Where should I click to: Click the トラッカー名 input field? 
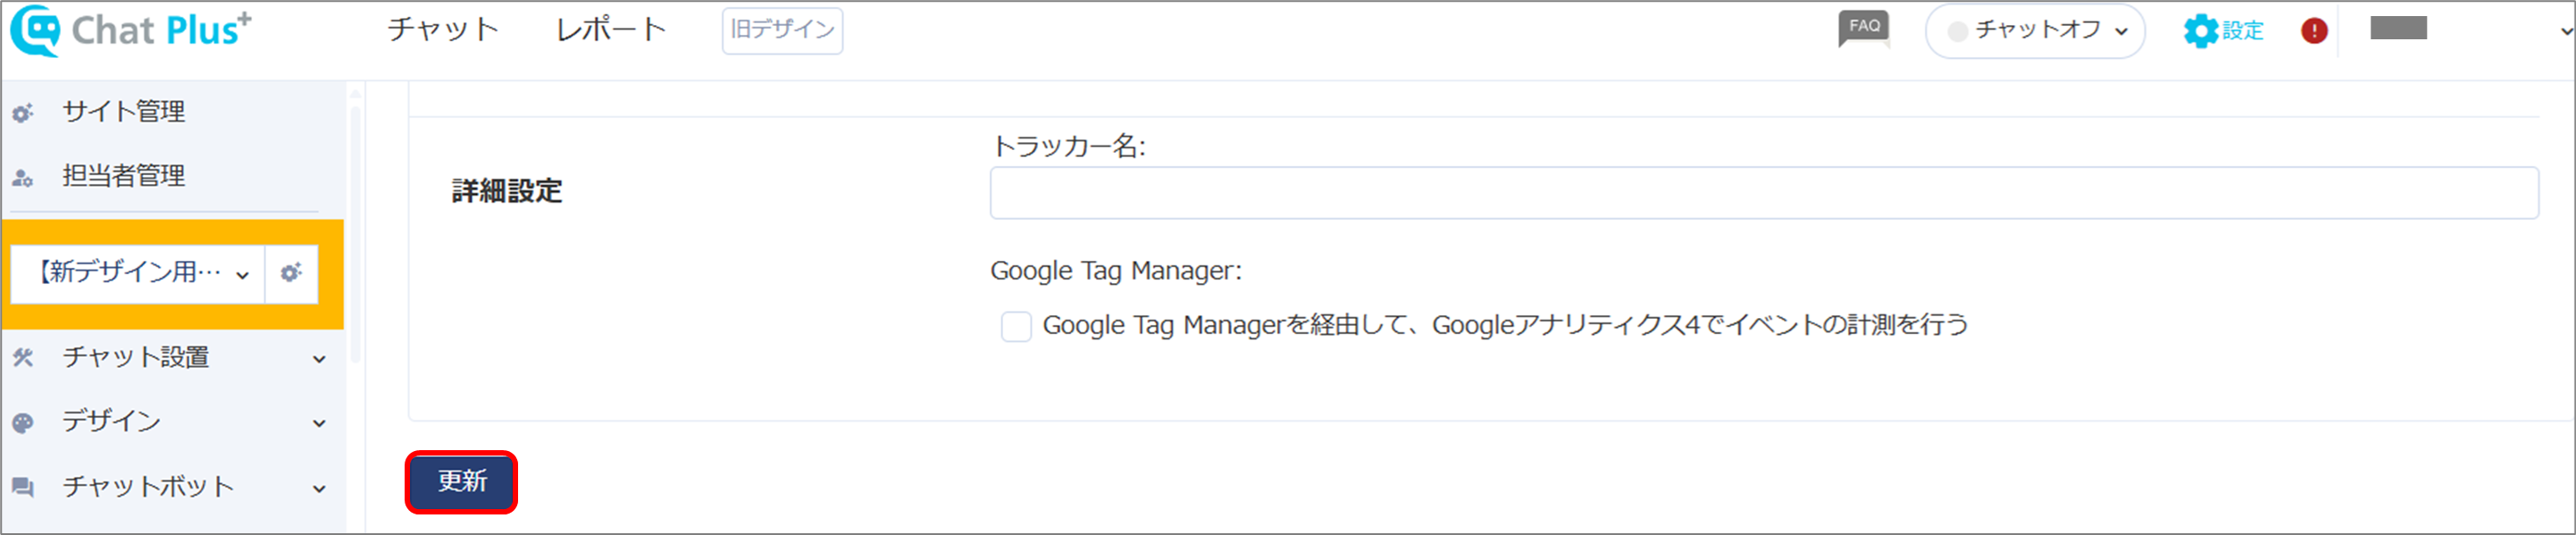[x=1764, y=193]
